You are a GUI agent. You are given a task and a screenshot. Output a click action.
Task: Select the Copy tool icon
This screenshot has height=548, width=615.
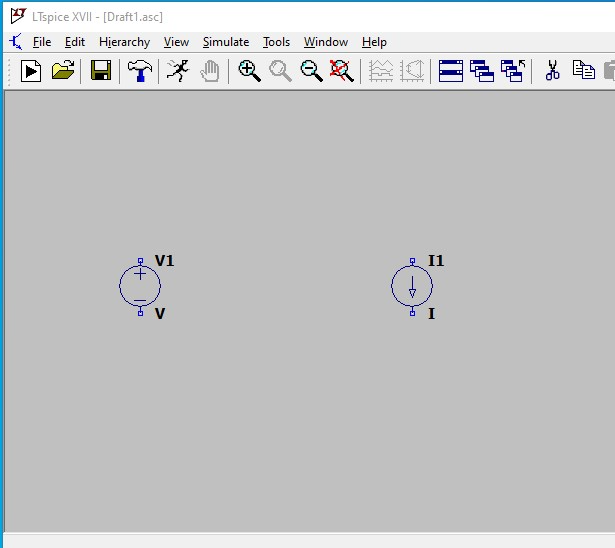tap(584, 70)
